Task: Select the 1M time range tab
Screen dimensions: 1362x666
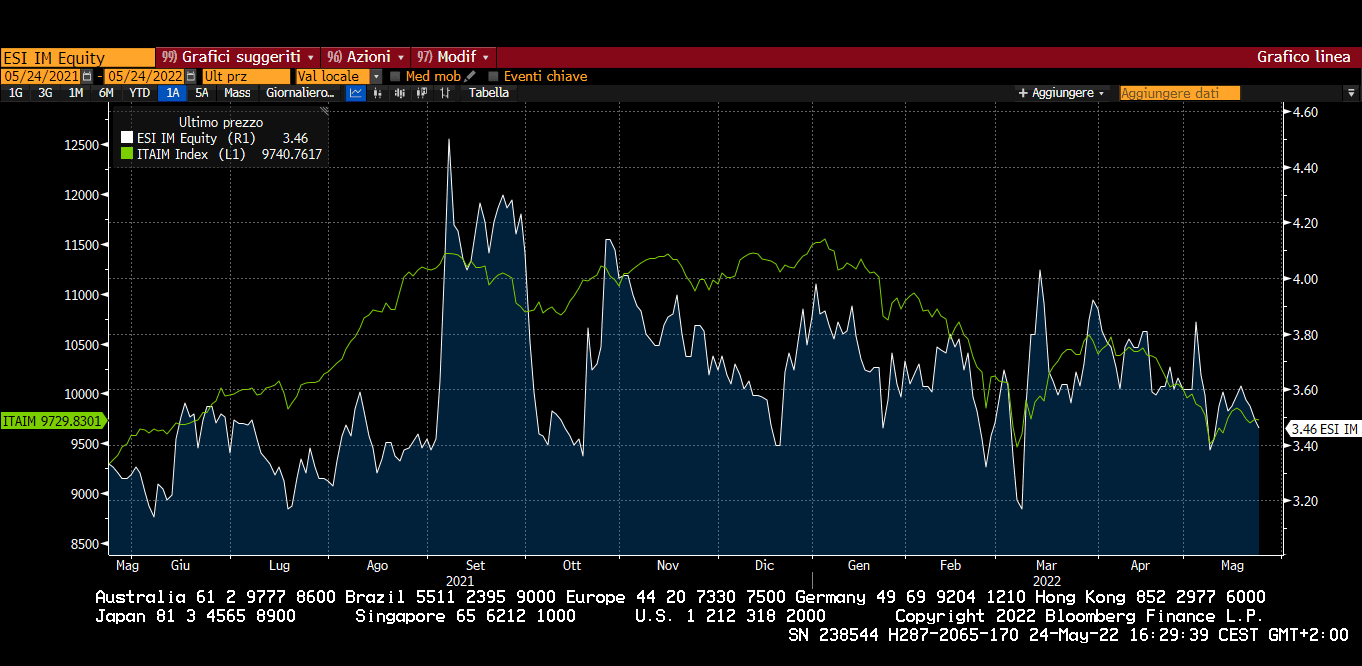Action: pyautogui.click(x=75, y=93)
